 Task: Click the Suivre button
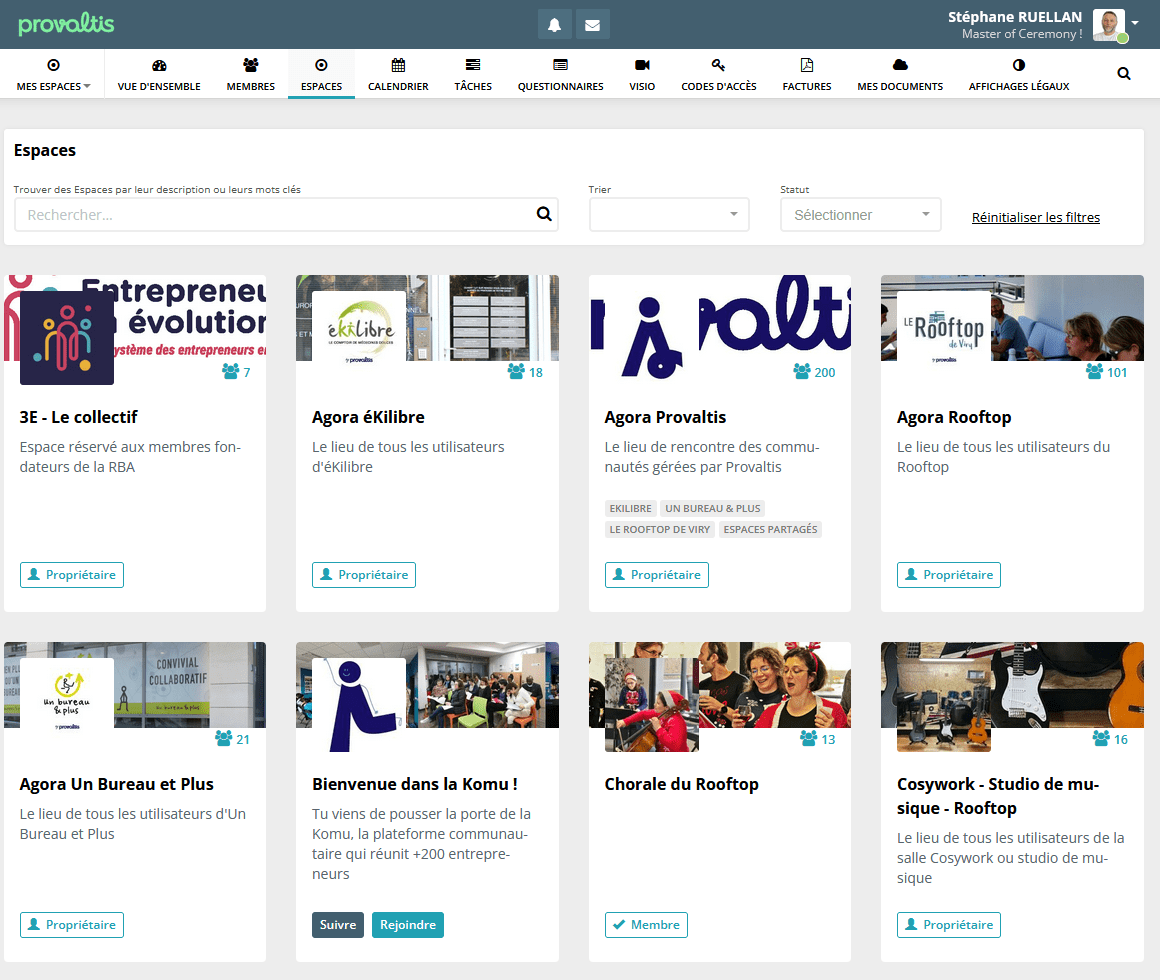tap(338, 925)
